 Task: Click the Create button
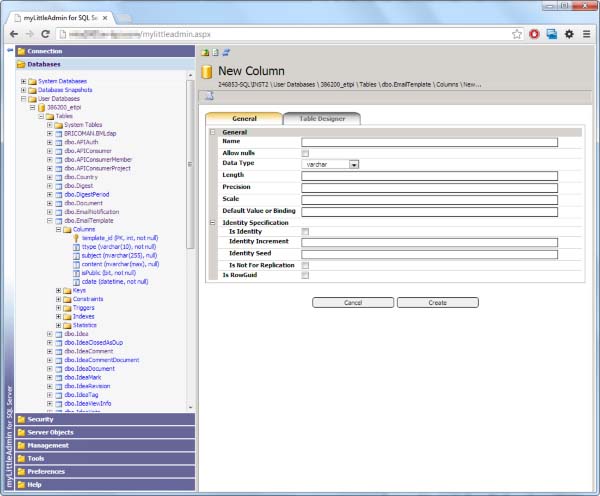point(438,303)
